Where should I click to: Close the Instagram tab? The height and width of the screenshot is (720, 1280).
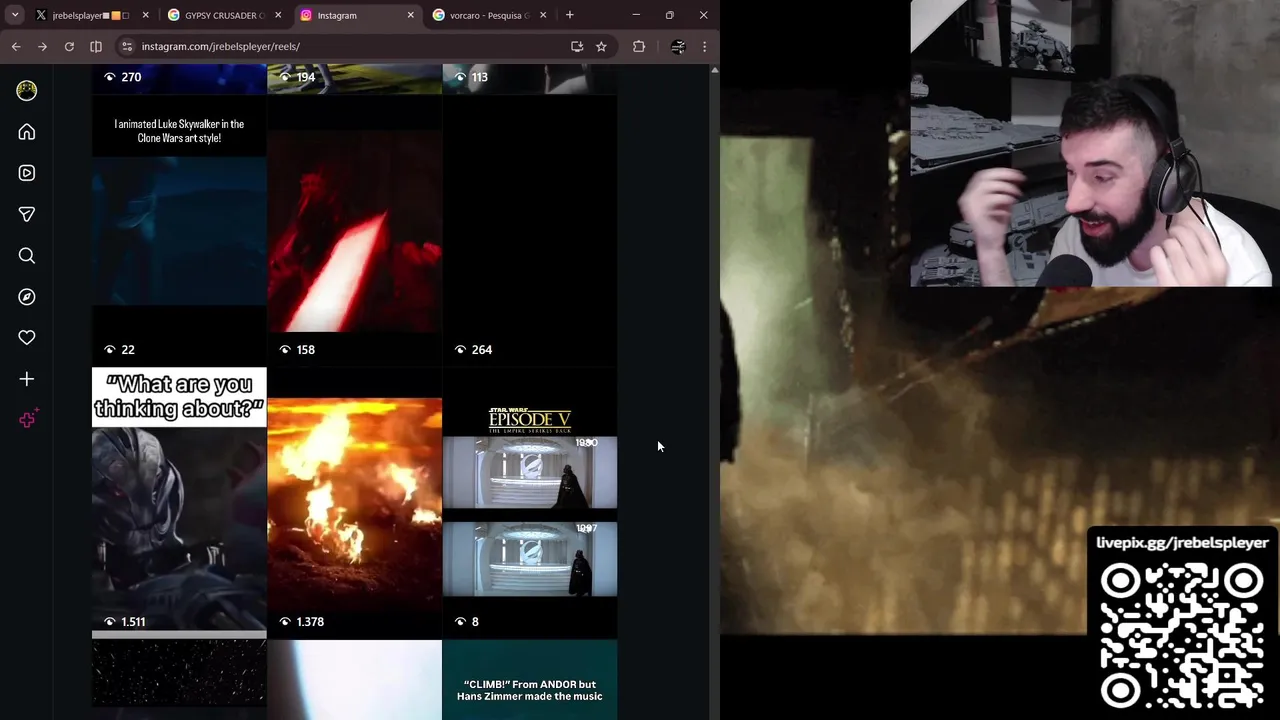(x=410, y=15)
